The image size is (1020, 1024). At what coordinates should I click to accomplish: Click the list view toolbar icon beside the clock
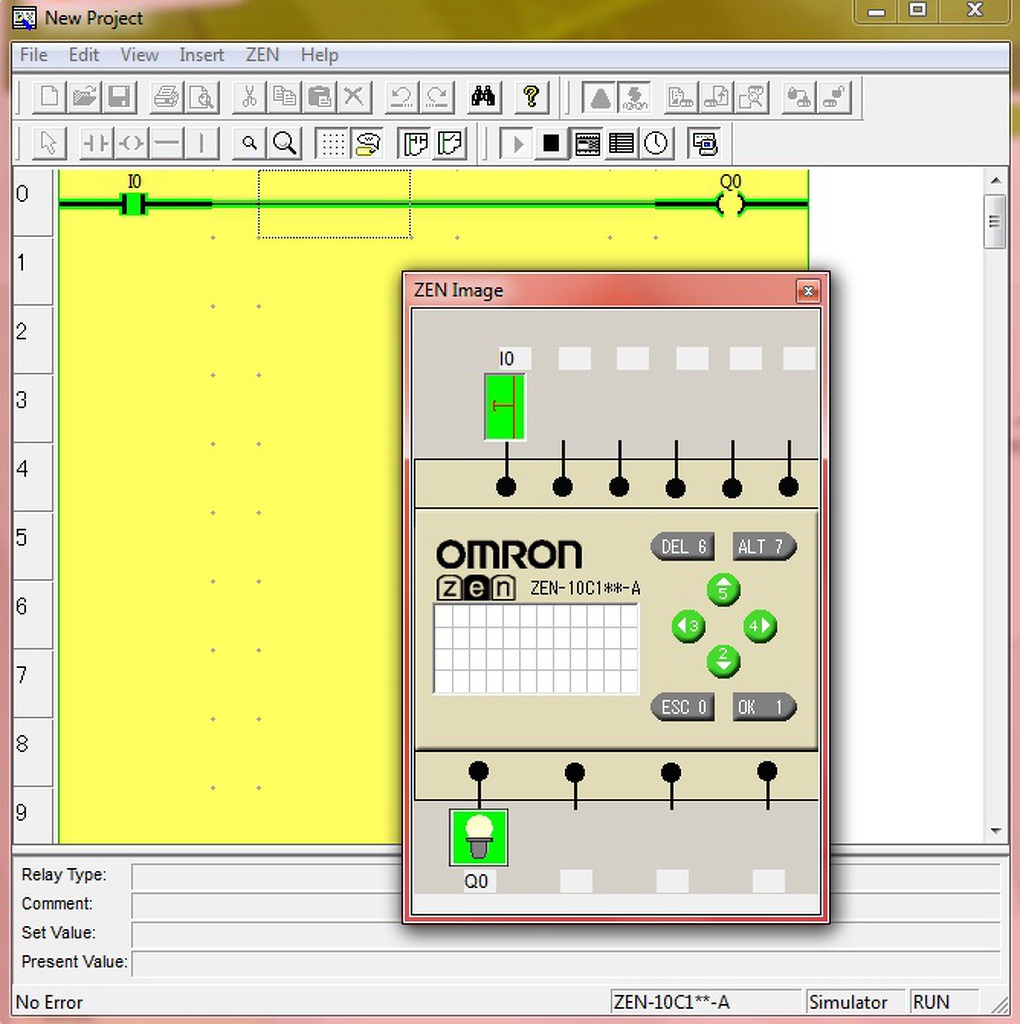click(621, 143)
